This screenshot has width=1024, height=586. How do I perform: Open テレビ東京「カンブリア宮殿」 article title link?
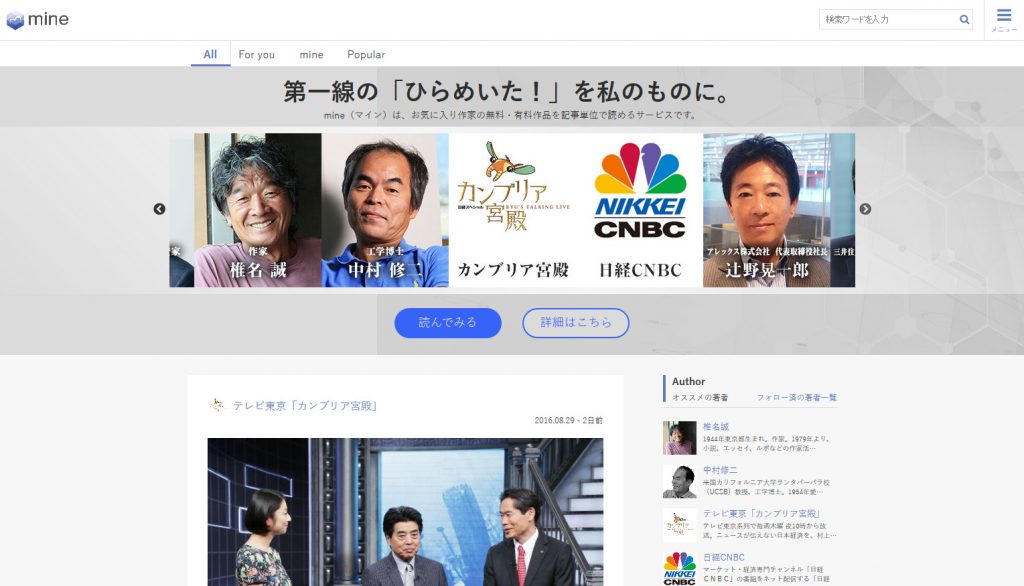306,406
